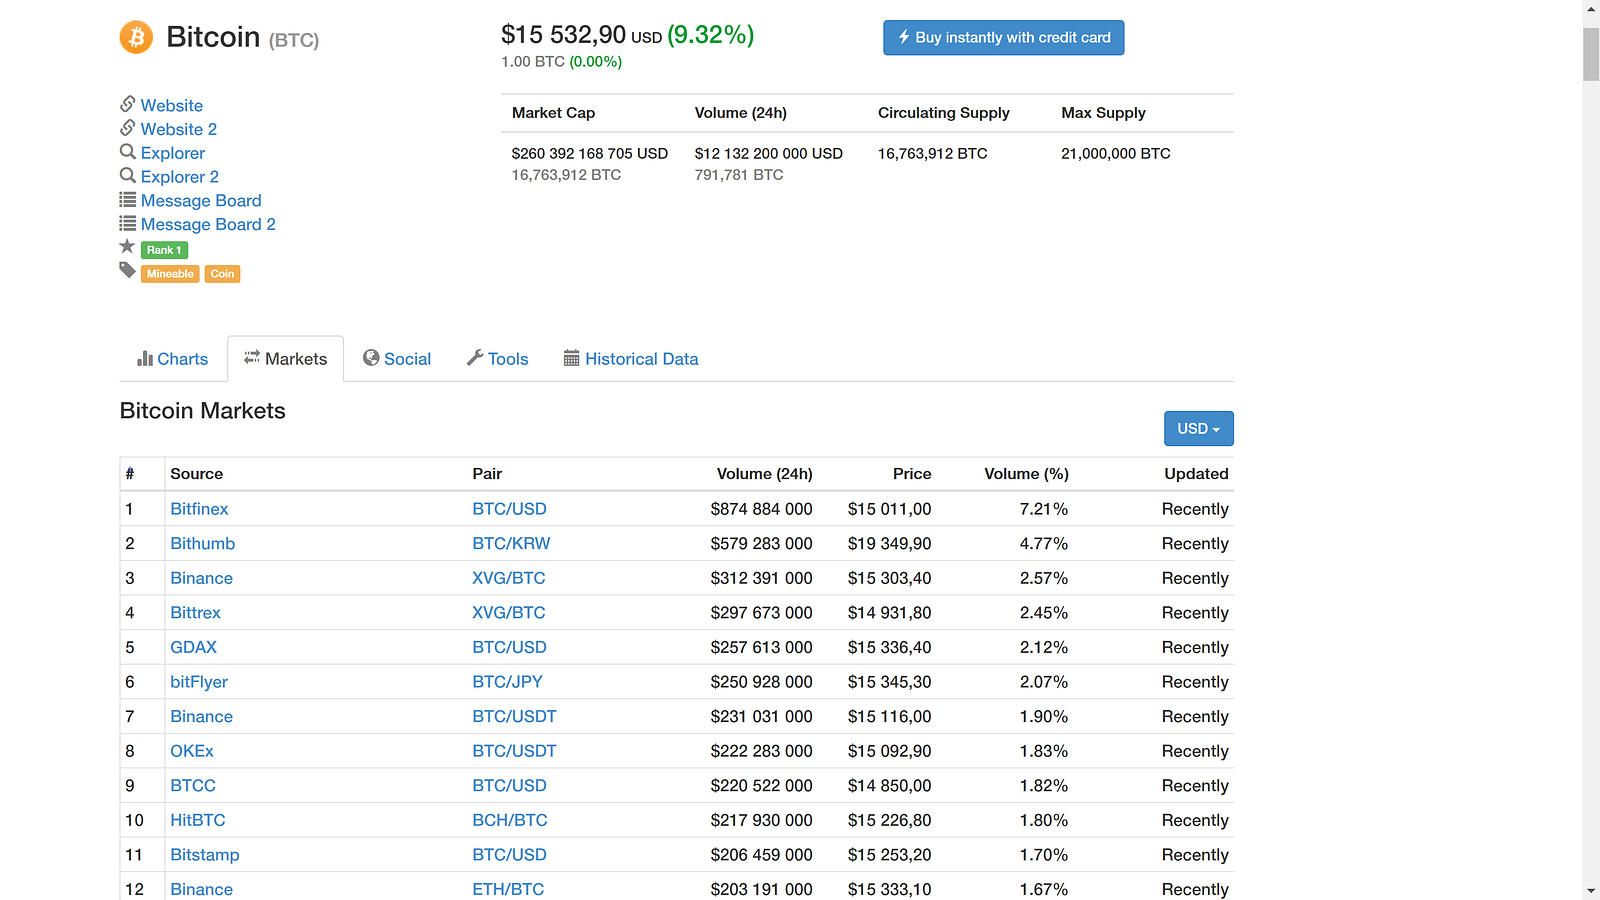This screenshot has width=1600, height=900.
Task: Click the bar chart icon on Charts tab
Action: click(x=145, y=358)
